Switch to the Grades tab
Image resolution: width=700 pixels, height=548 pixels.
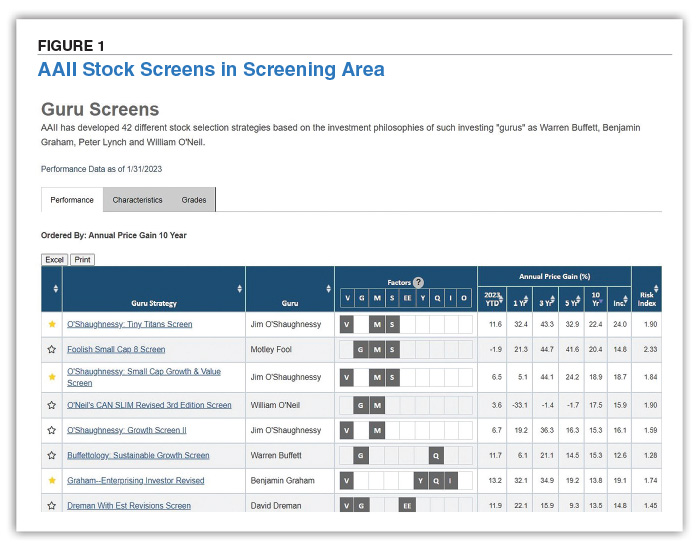click(194, 200)
